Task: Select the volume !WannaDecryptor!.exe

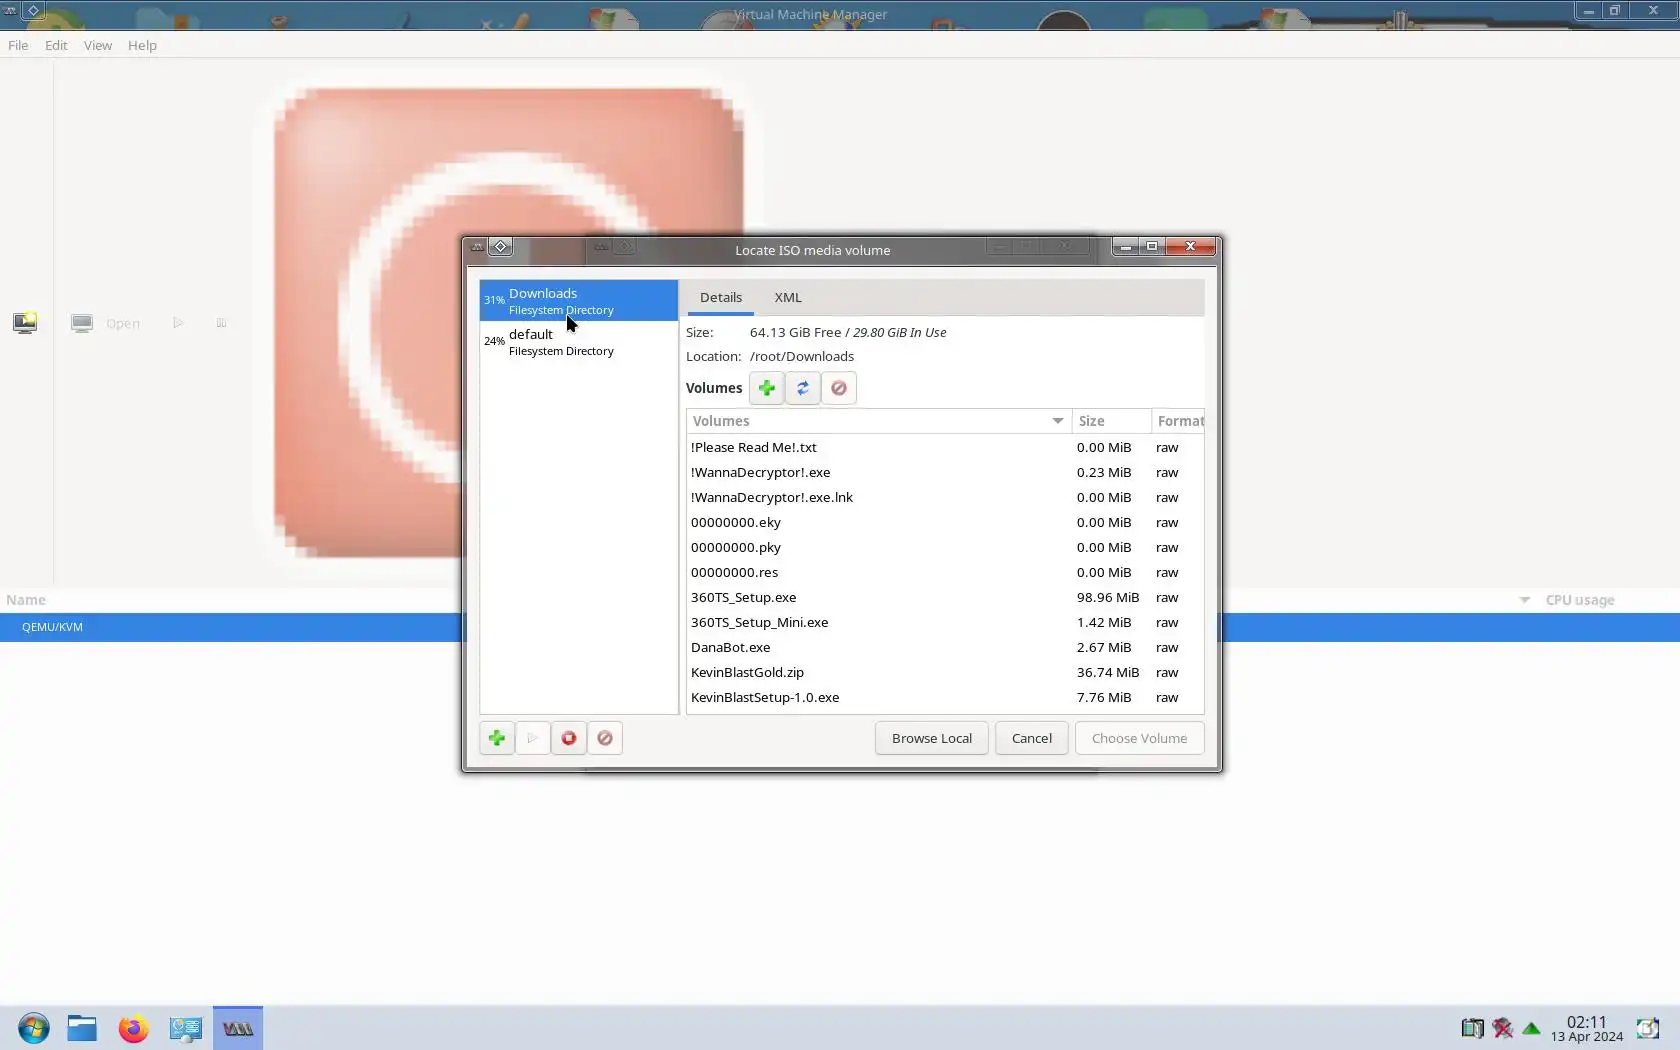Action: tap(945, 472)
